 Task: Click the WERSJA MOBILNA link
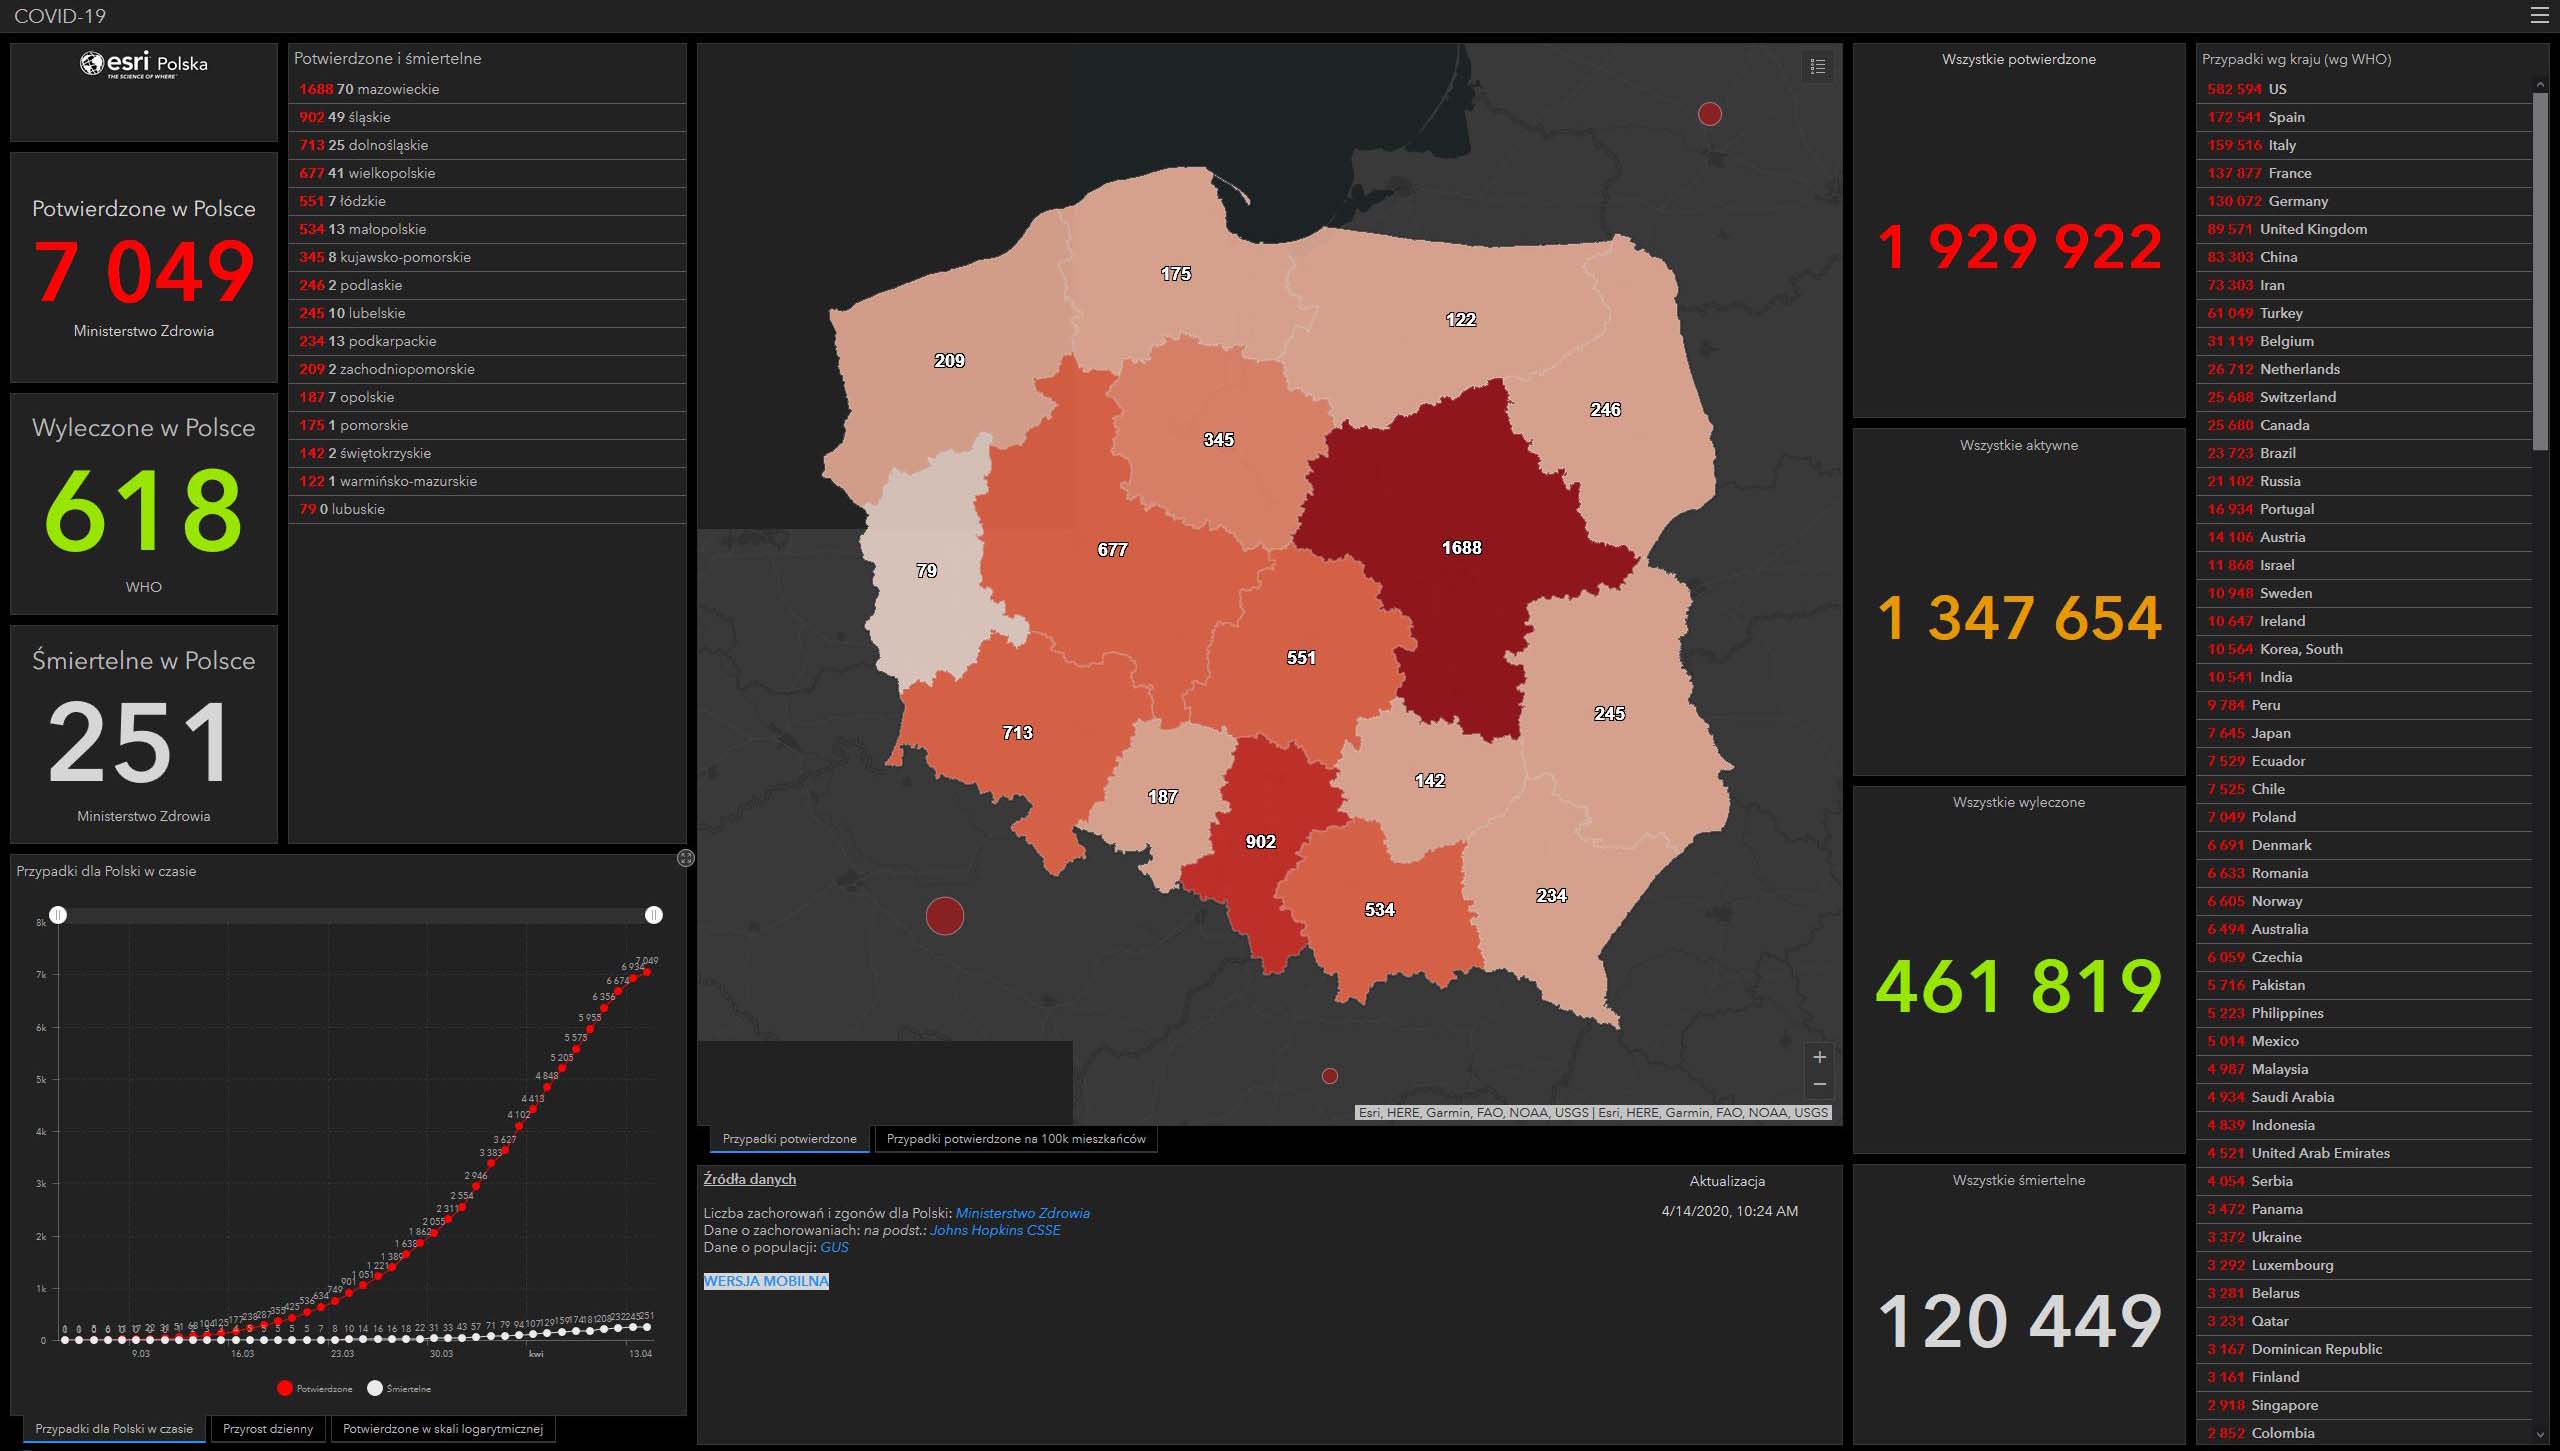(766, 1281)
